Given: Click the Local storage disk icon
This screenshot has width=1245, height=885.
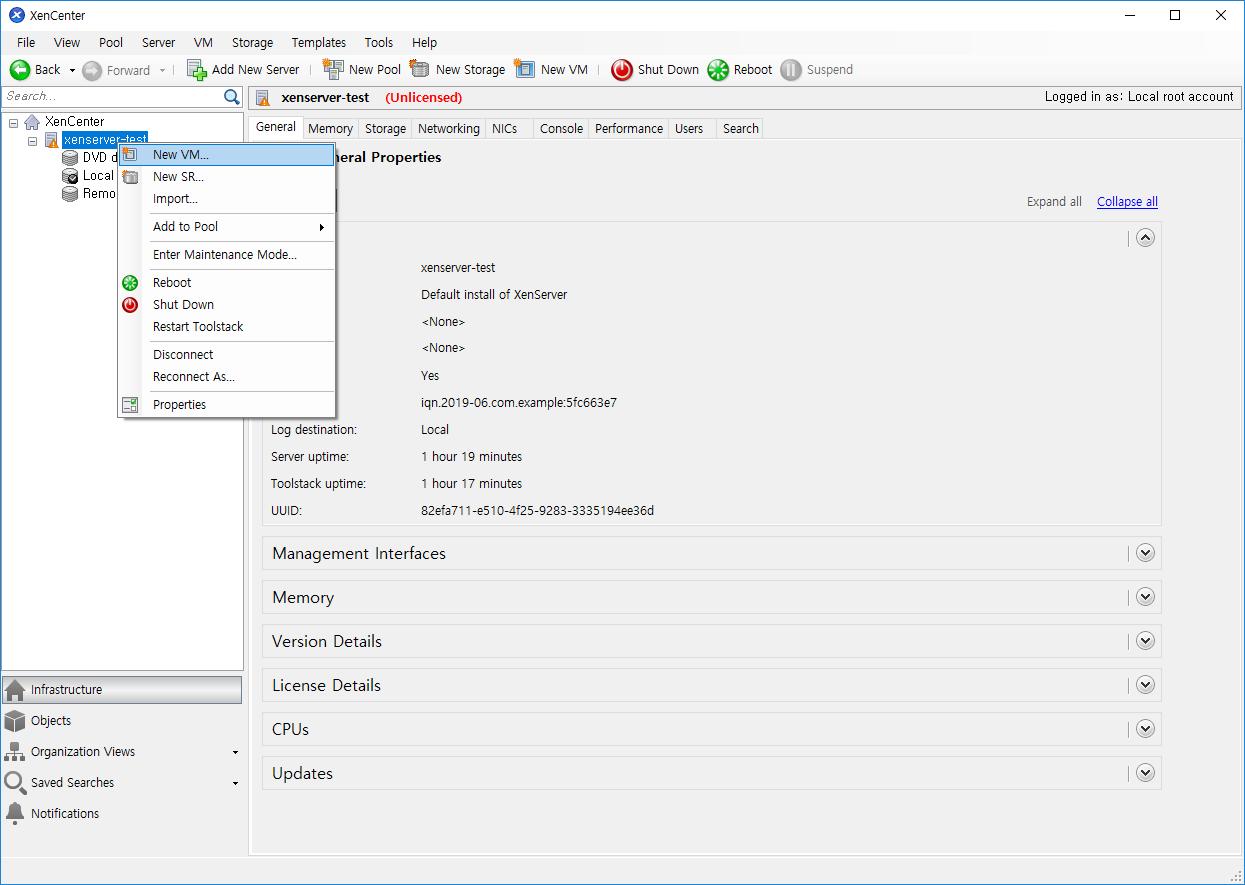Looking at the screenshot, I should (70, 176).
